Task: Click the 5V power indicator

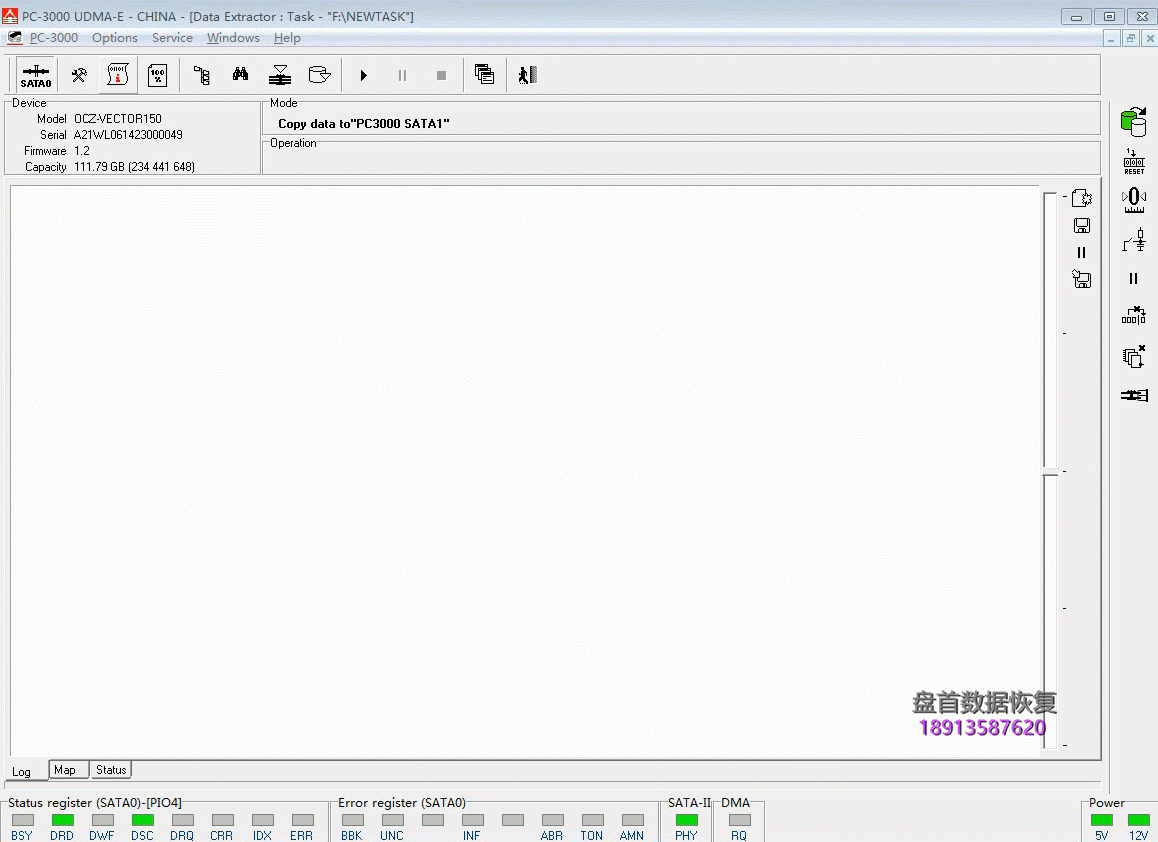Action: tap(1102, 820)
